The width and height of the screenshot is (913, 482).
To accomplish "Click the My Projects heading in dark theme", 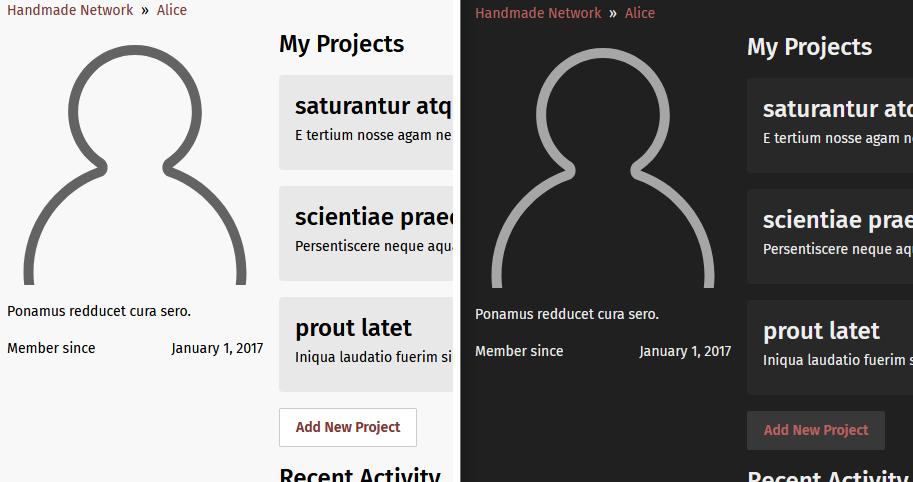I will (x=809, y=47).
